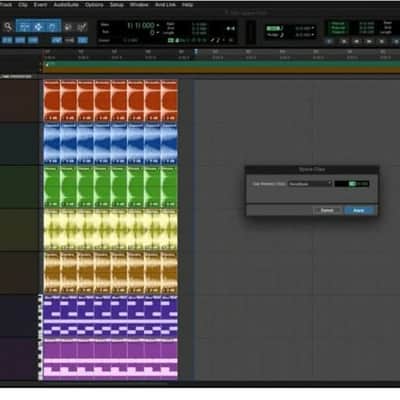Open the Help menu
The height and width of the screenshot is (400, 400).
[187, 5]
